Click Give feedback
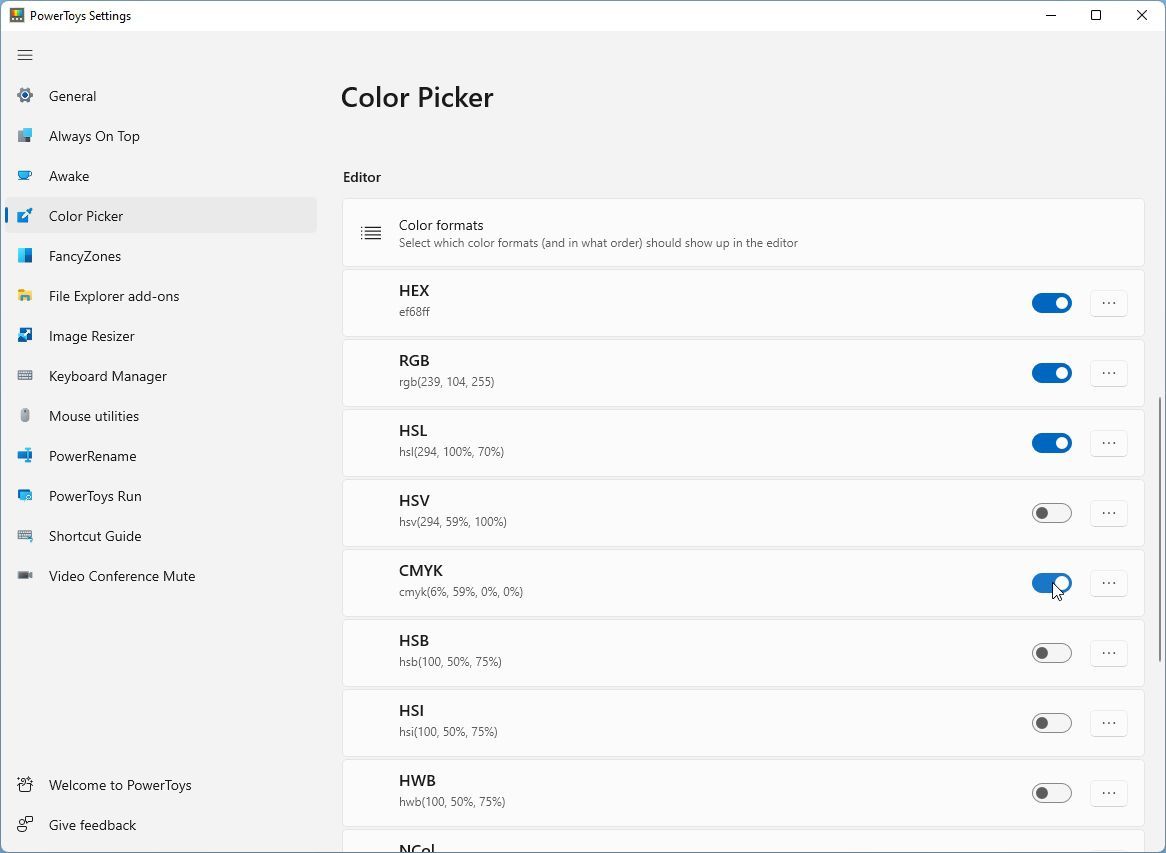The height and width of the screenshot is (853, 1166). [x=92, y=824]
